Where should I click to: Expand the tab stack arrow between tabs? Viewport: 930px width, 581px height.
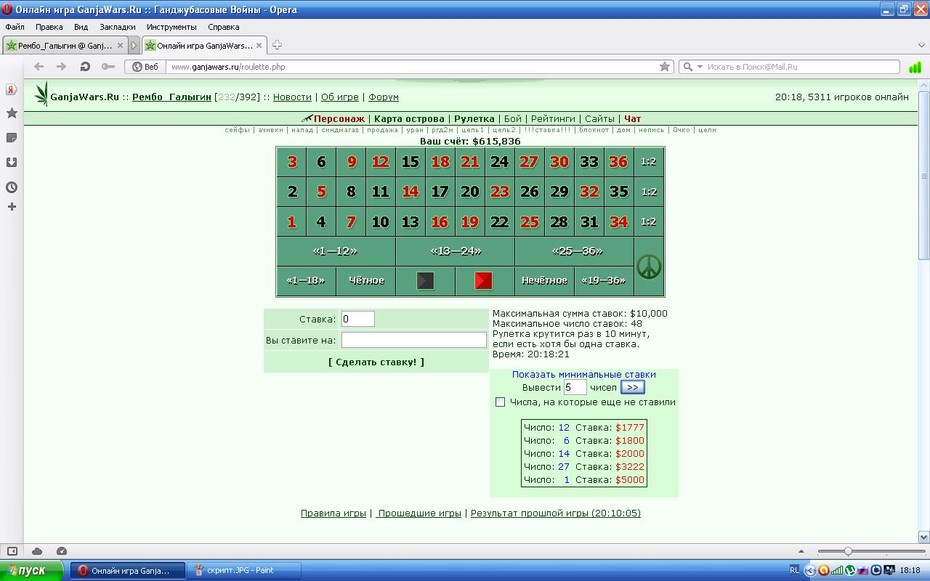(x=134, y=45)
